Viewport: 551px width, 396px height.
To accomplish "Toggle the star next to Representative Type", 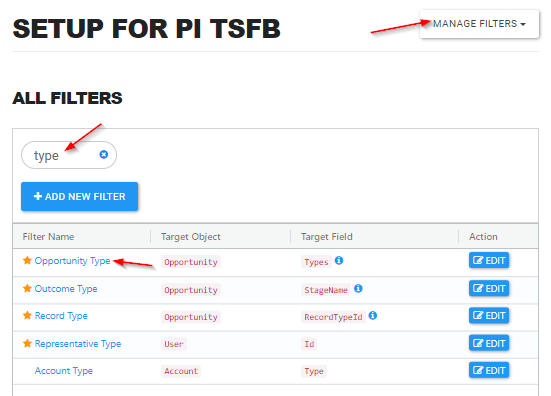I will point(27,343).
